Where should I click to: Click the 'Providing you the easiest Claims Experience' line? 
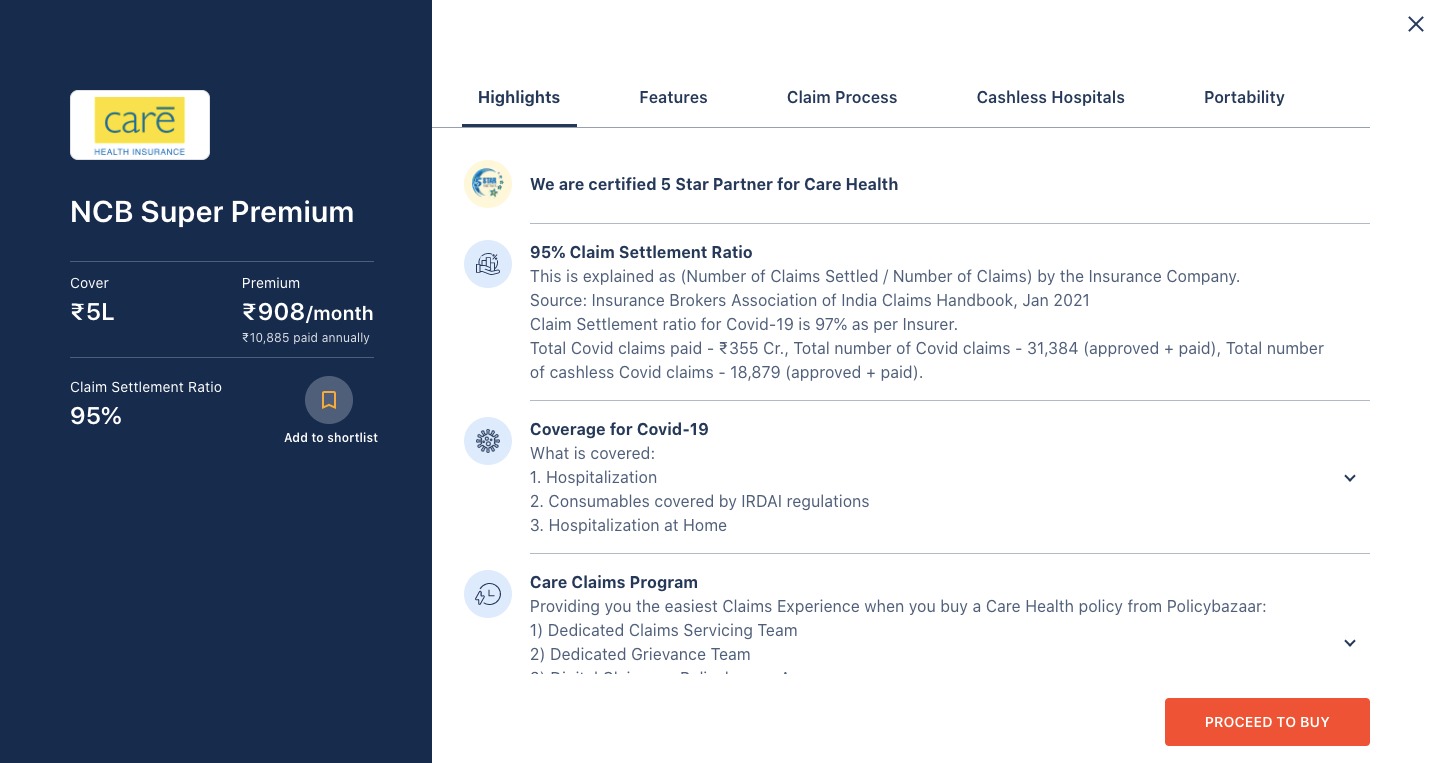898,606
